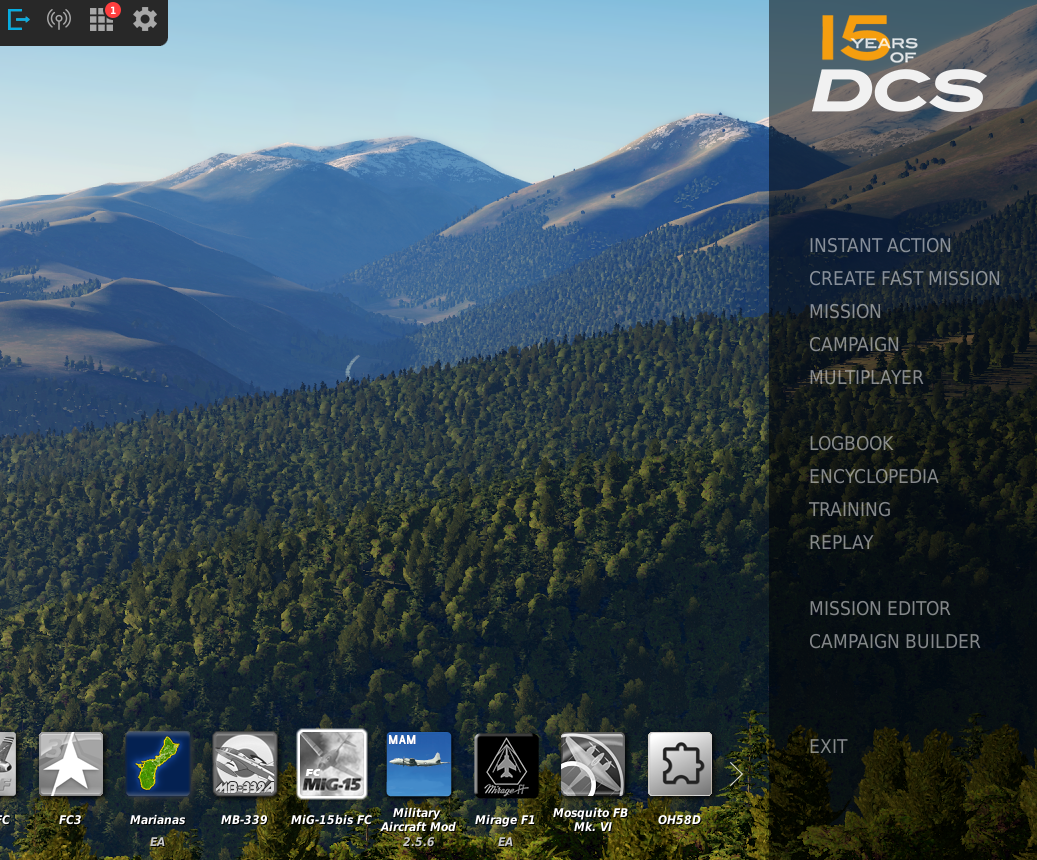The width and height of the screenshot is (1037, 860).
Task: Select the Mosquito FB Mk. VI icon
Action: coord(593,764)
